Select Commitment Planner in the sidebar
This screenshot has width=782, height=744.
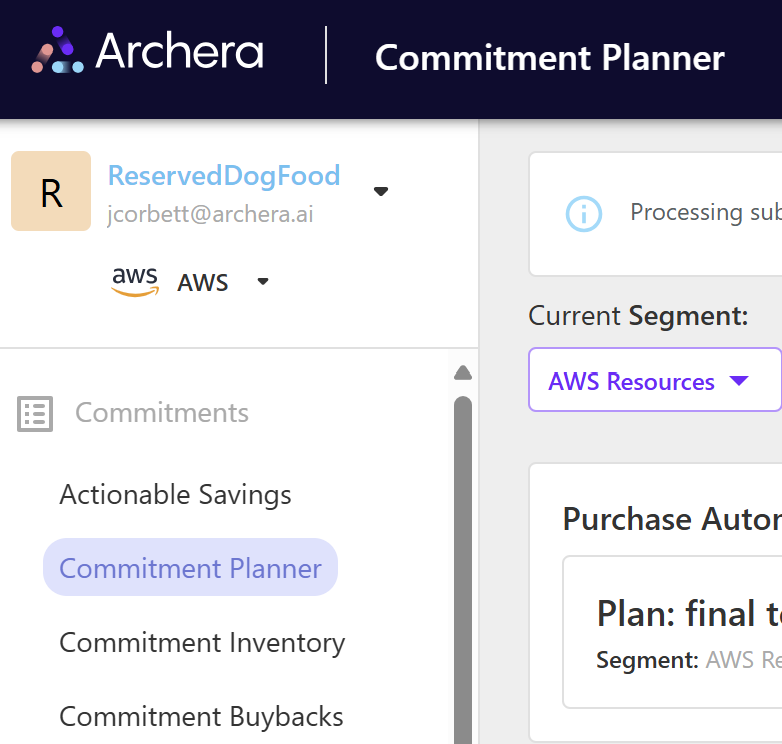pos(191,567)
